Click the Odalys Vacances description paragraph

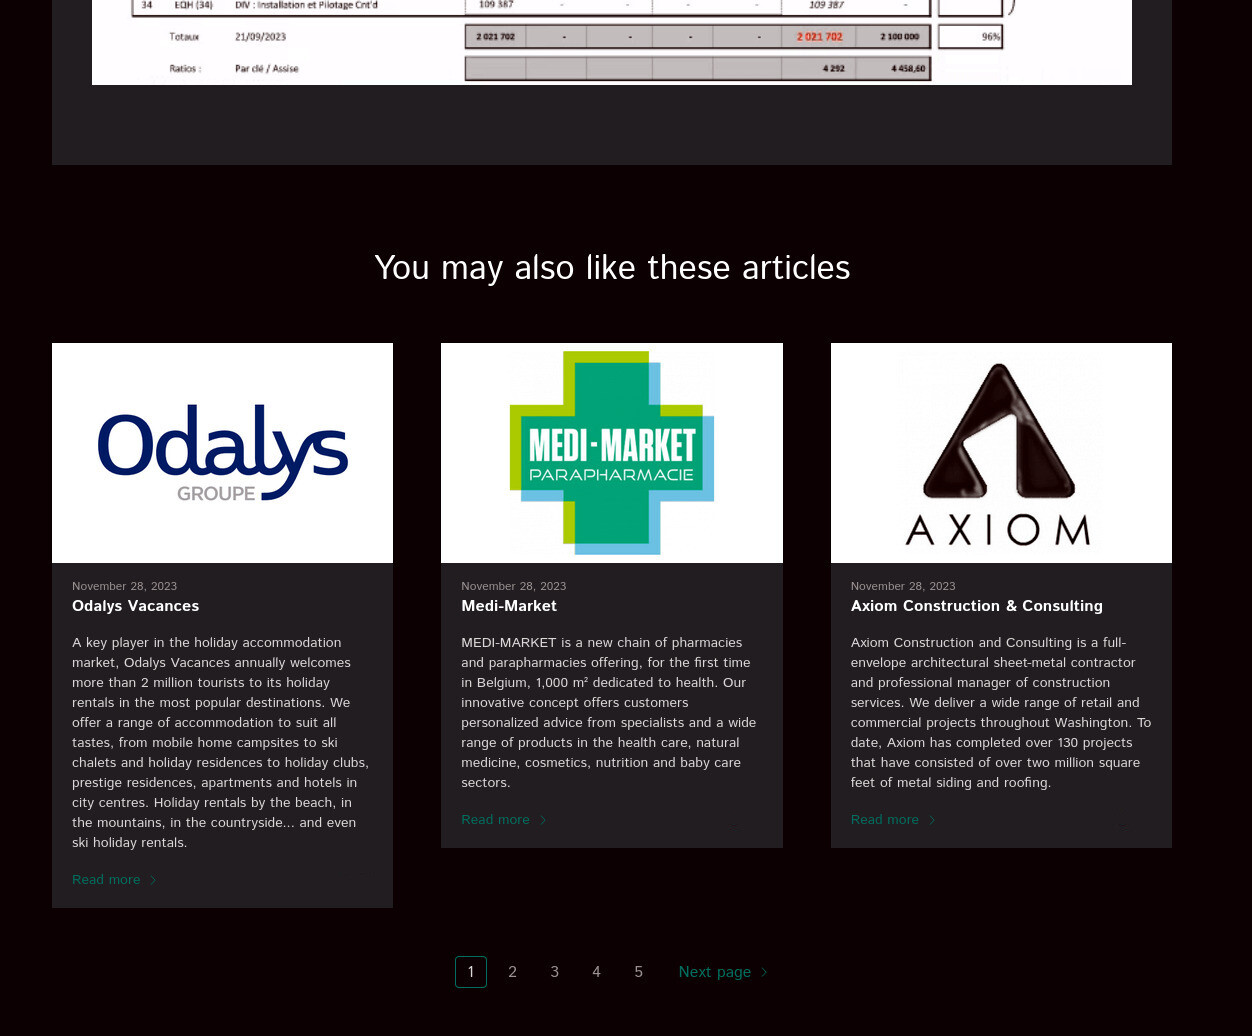click(221, 743)
